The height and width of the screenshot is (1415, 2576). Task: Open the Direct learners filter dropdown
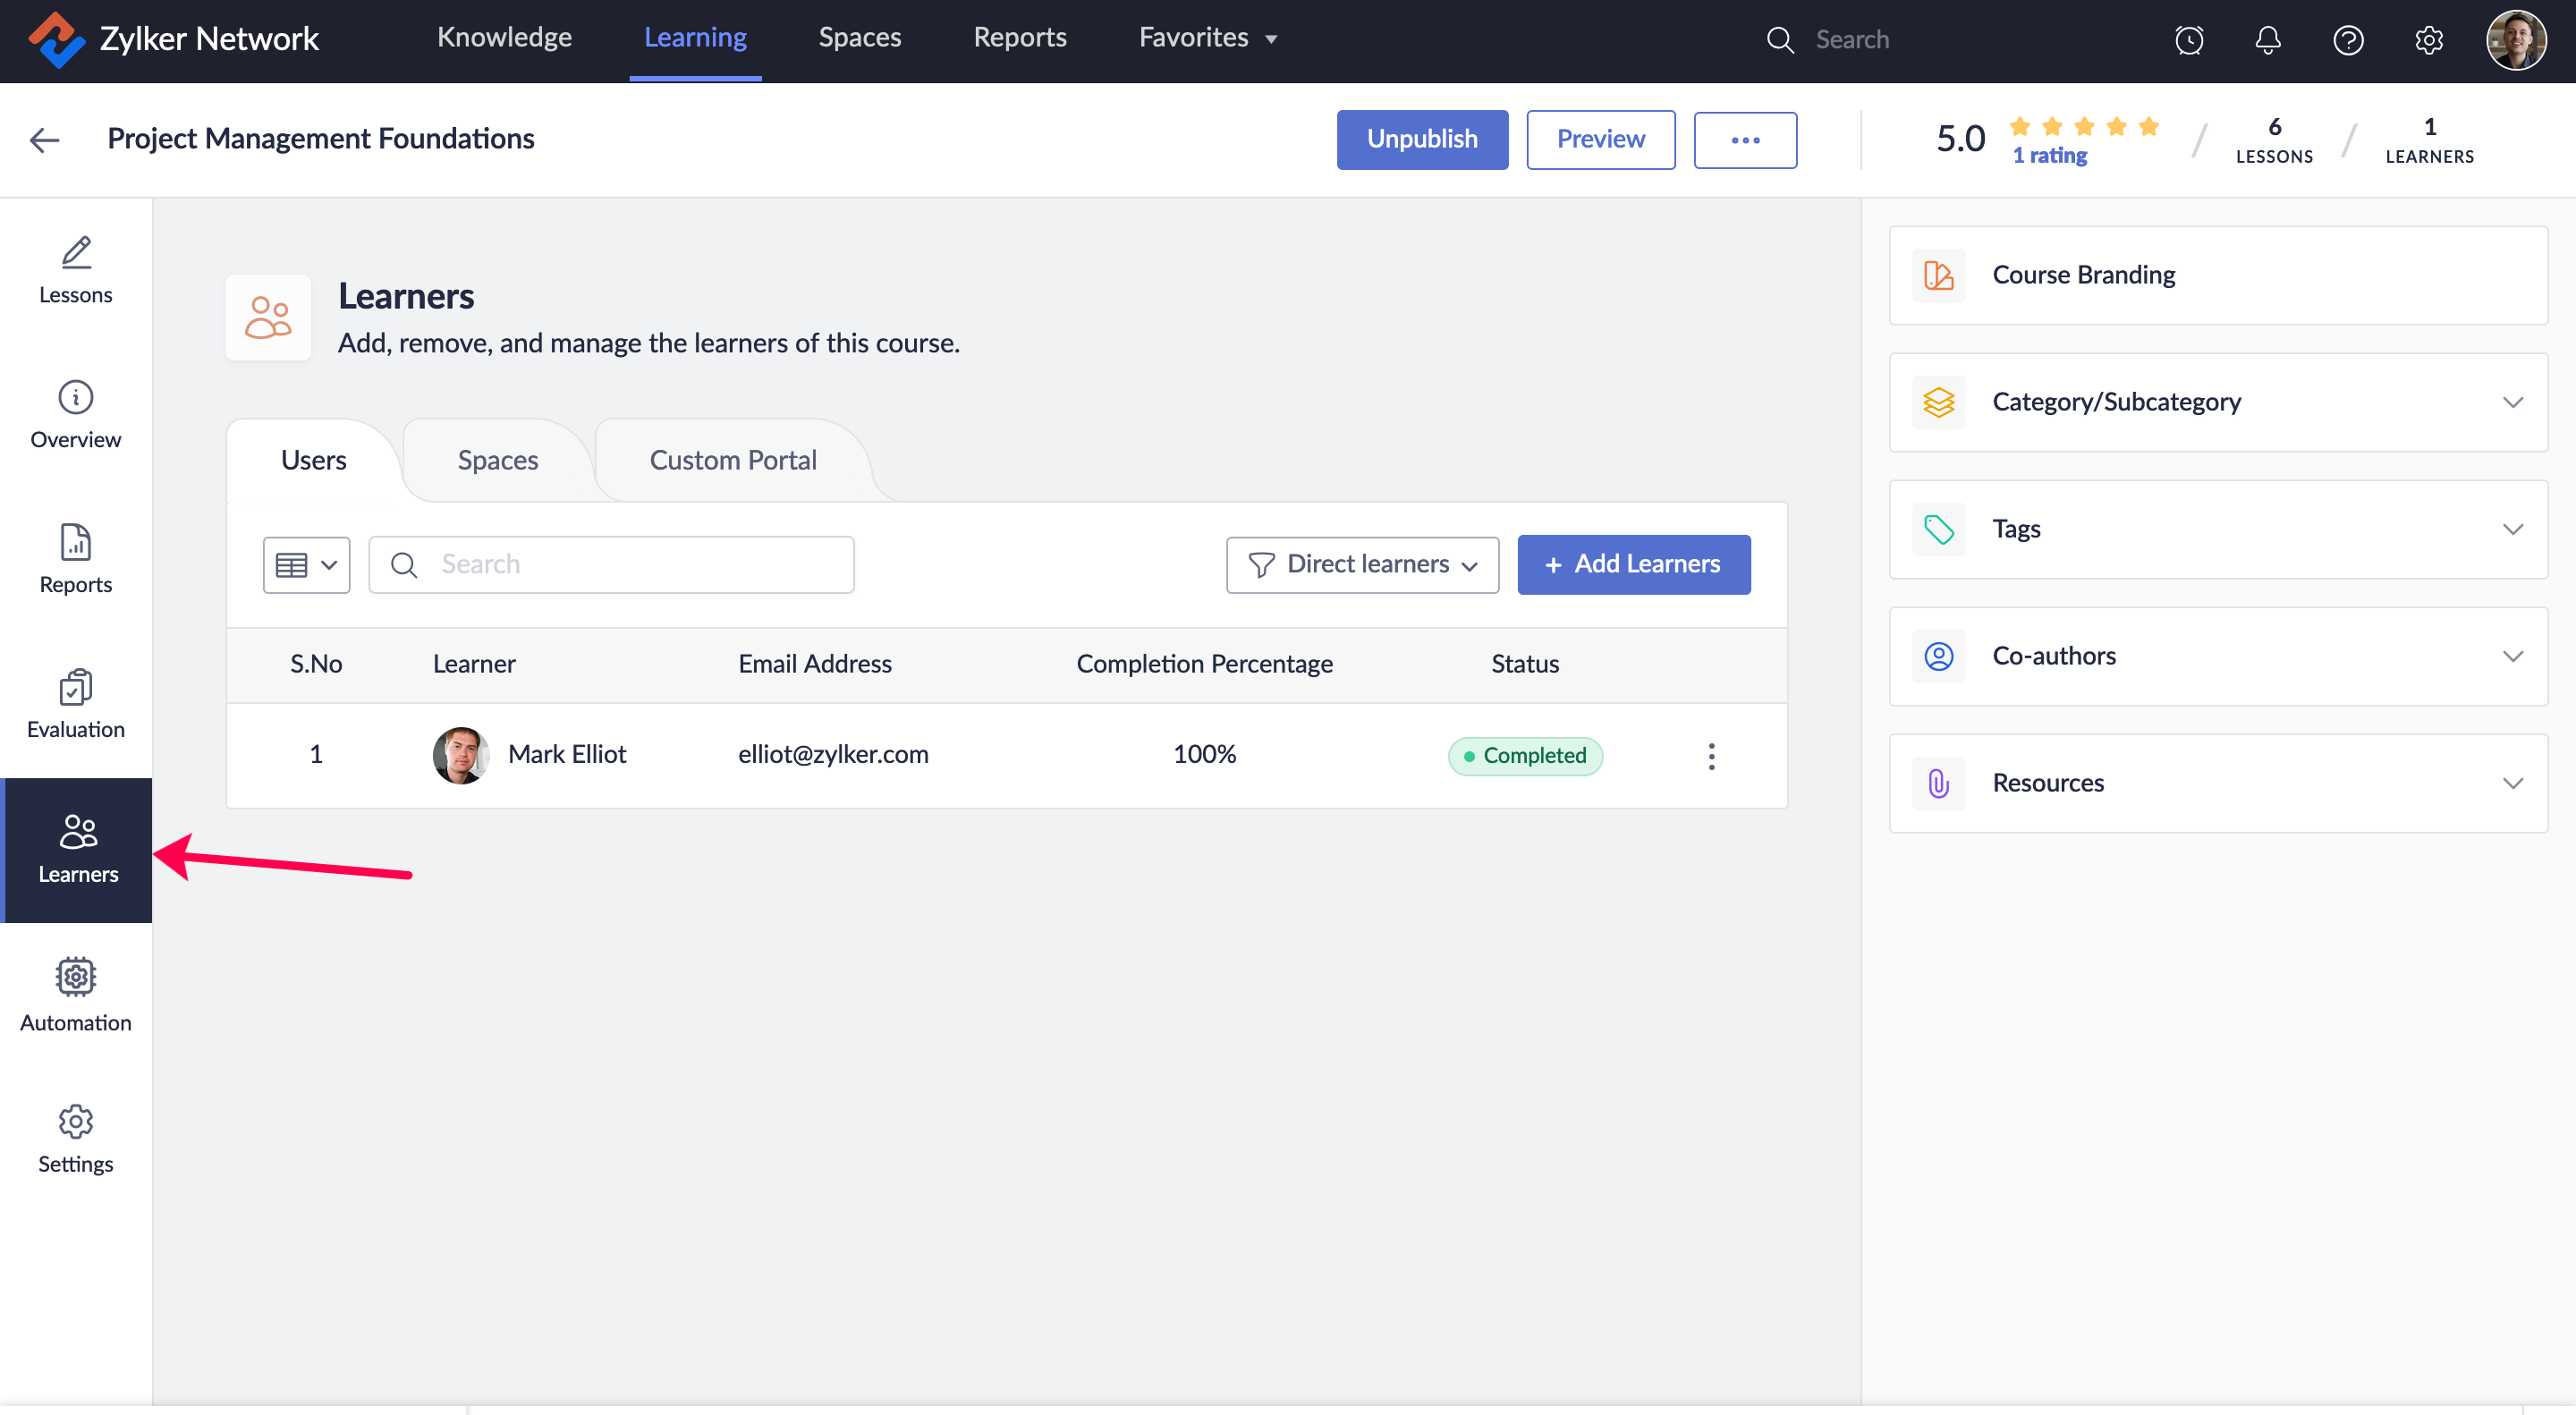(x=1362, y=565)
